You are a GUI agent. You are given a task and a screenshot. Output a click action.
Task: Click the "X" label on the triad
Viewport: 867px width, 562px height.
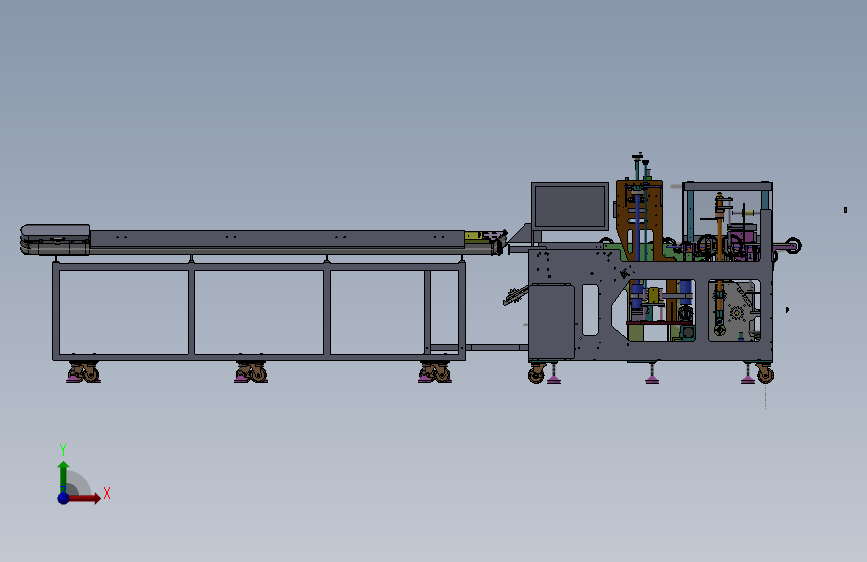[107, 493]
